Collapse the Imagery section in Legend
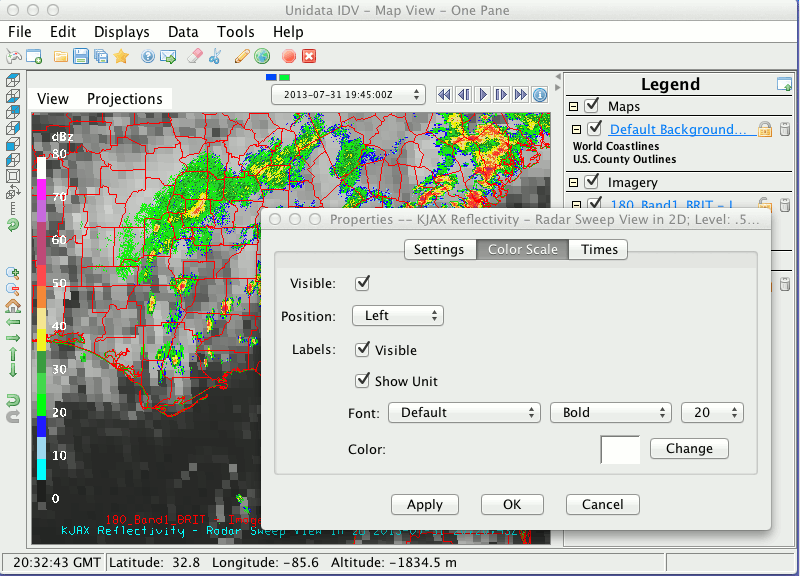Screen dimensions: 800x576 tap(574, 182)
